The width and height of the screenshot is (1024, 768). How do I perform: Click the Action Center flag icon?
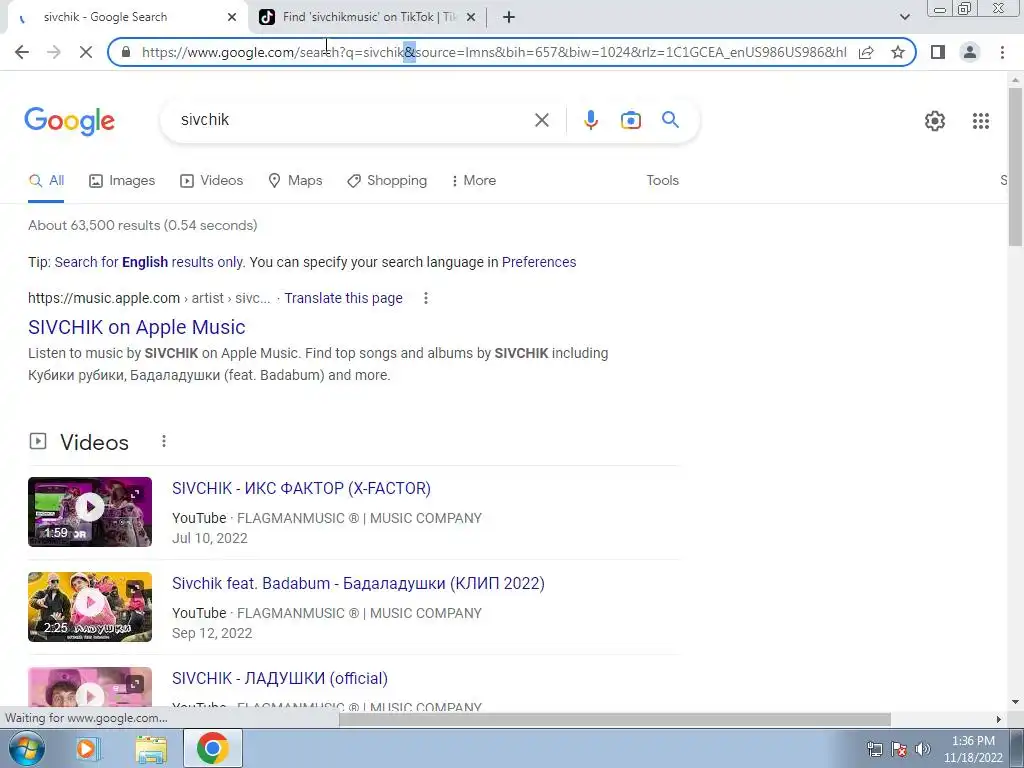899,749
